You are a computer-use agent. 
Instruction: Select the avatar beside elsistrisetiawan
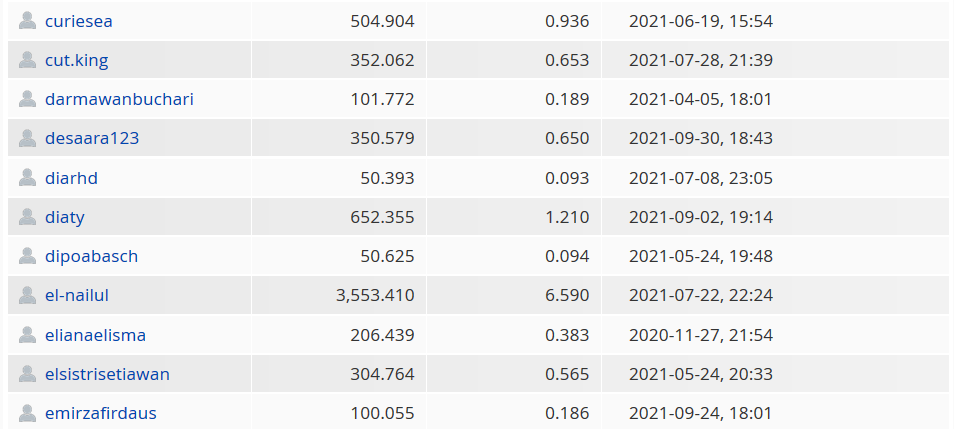[27, 374]
